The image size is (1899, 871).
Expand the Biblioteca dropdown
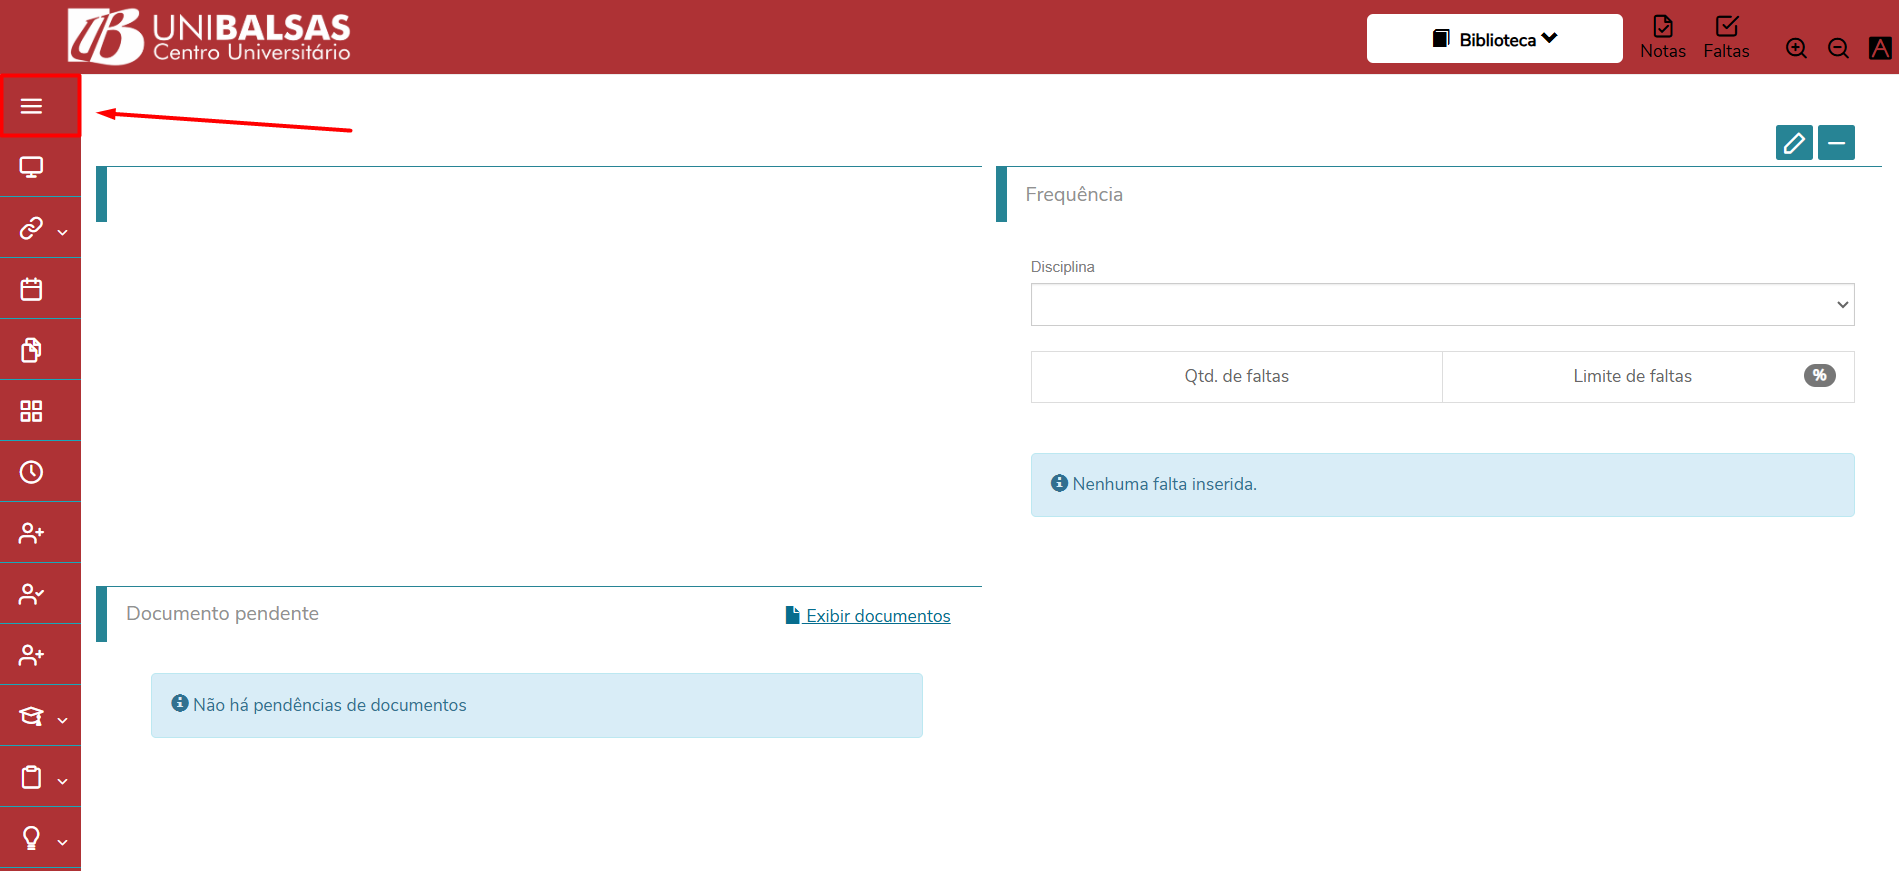(x=1494, y=39)
